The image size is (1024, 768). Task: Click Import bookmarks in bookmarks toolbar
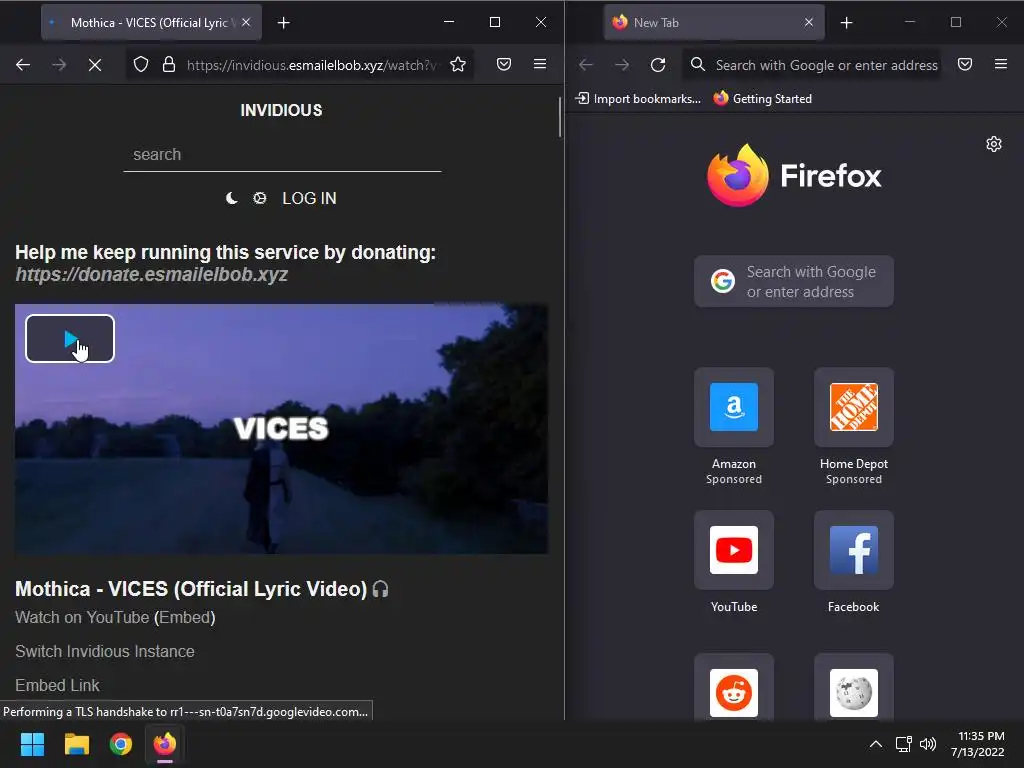click(638, 99)
